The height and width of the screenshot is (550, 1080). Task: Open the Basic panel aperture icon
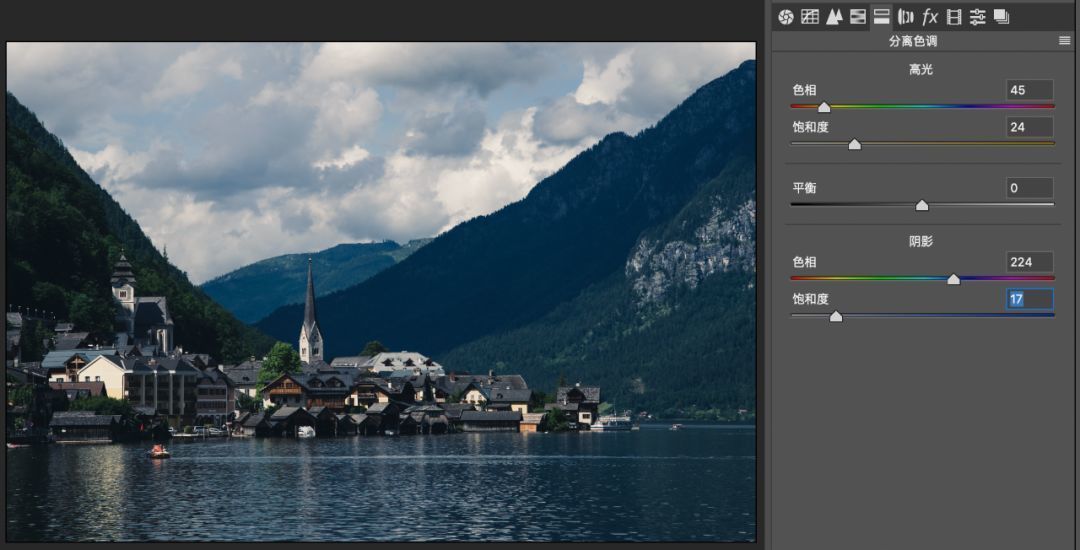[x=786, y=17]
